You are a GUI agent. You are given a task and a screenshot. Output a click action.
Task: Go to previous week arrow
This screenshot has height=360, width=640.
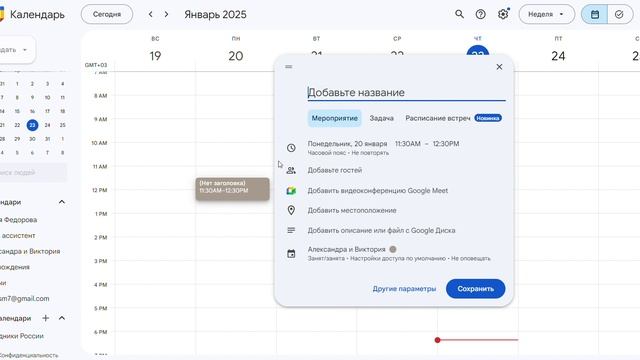coord(151,14)
